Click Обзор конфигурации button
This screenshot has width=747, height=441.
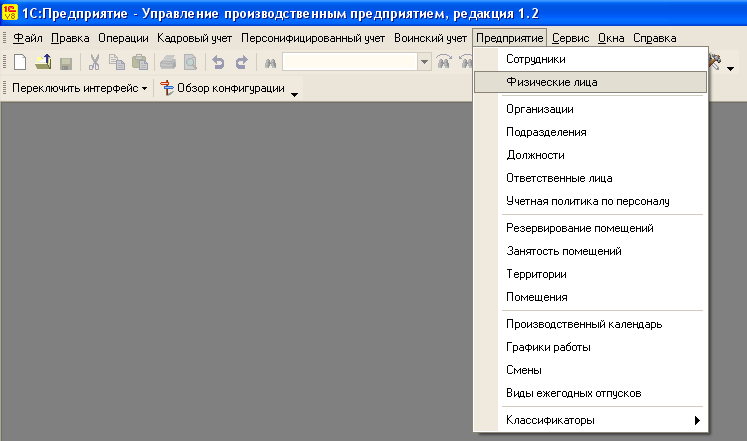point(222,88)
